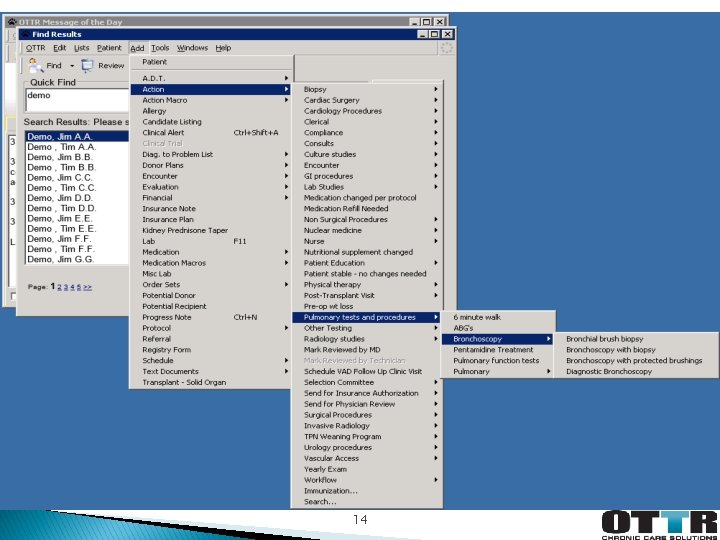Choose Clinical Alert menu entry
Screen dimensions: 720x540
pos(211,133)
